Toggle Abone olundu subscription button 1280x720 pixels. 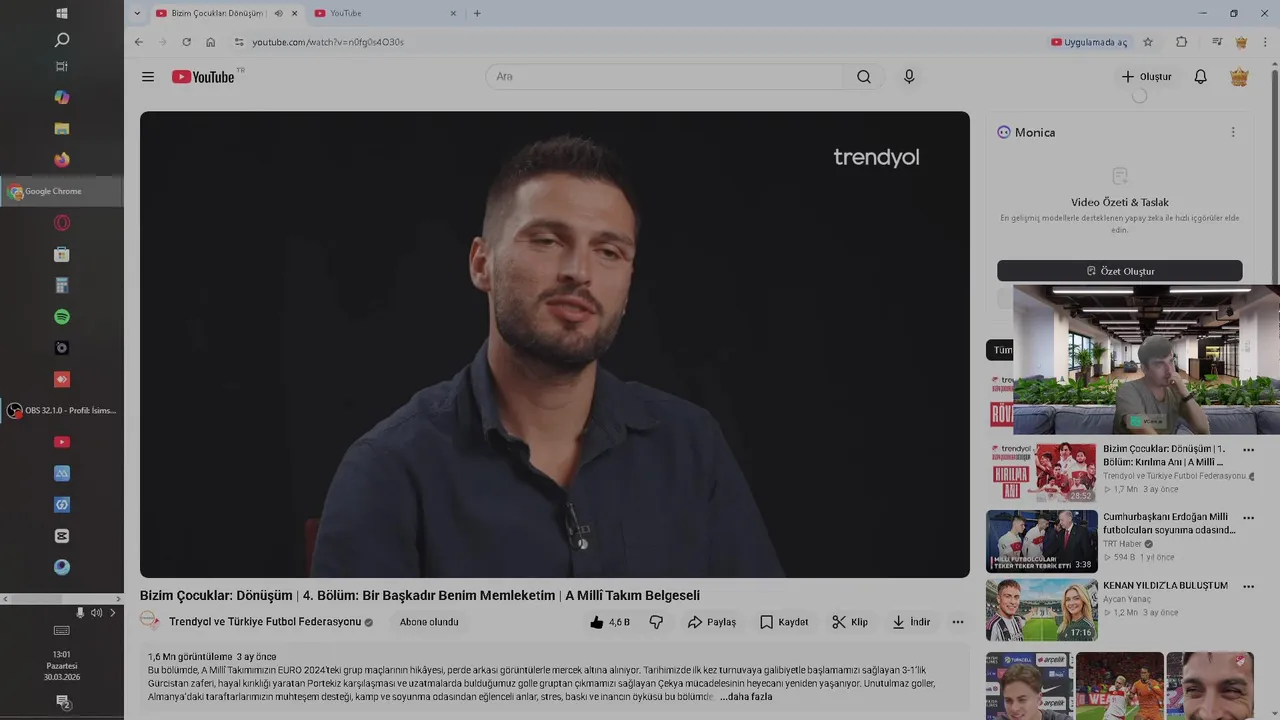tap(429, 622)
